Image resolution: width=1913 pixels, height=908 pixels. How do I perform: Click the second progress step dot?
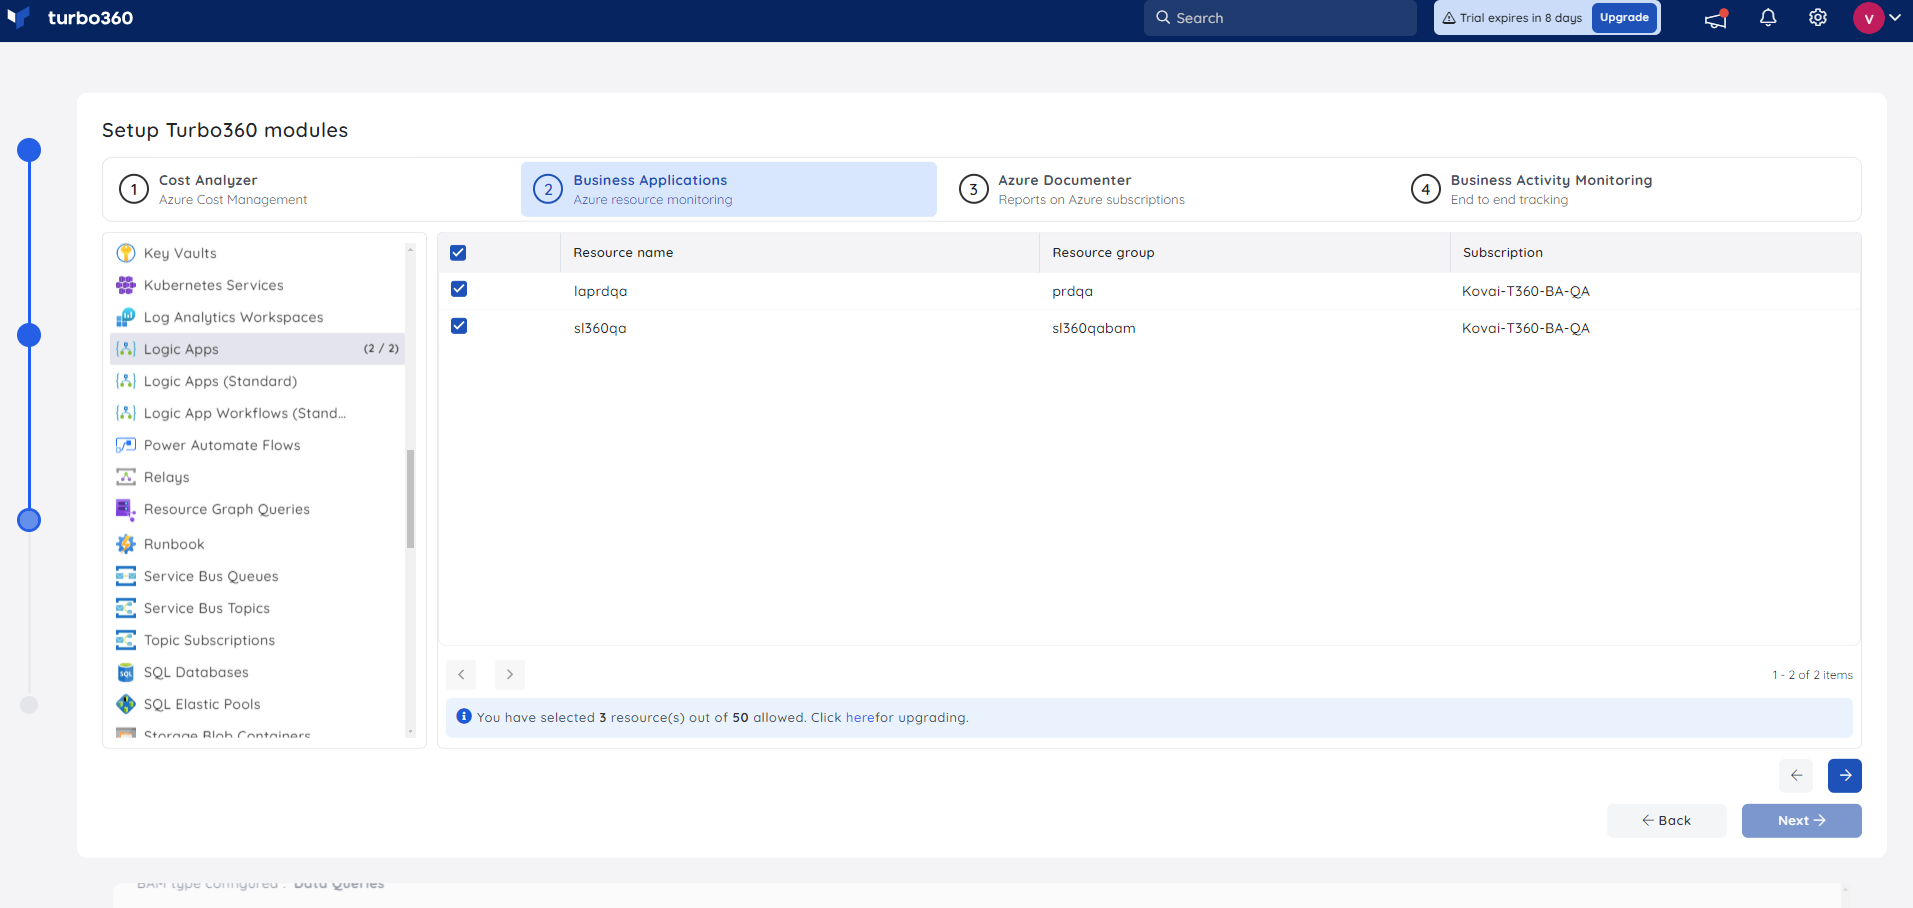pos(29,335)
